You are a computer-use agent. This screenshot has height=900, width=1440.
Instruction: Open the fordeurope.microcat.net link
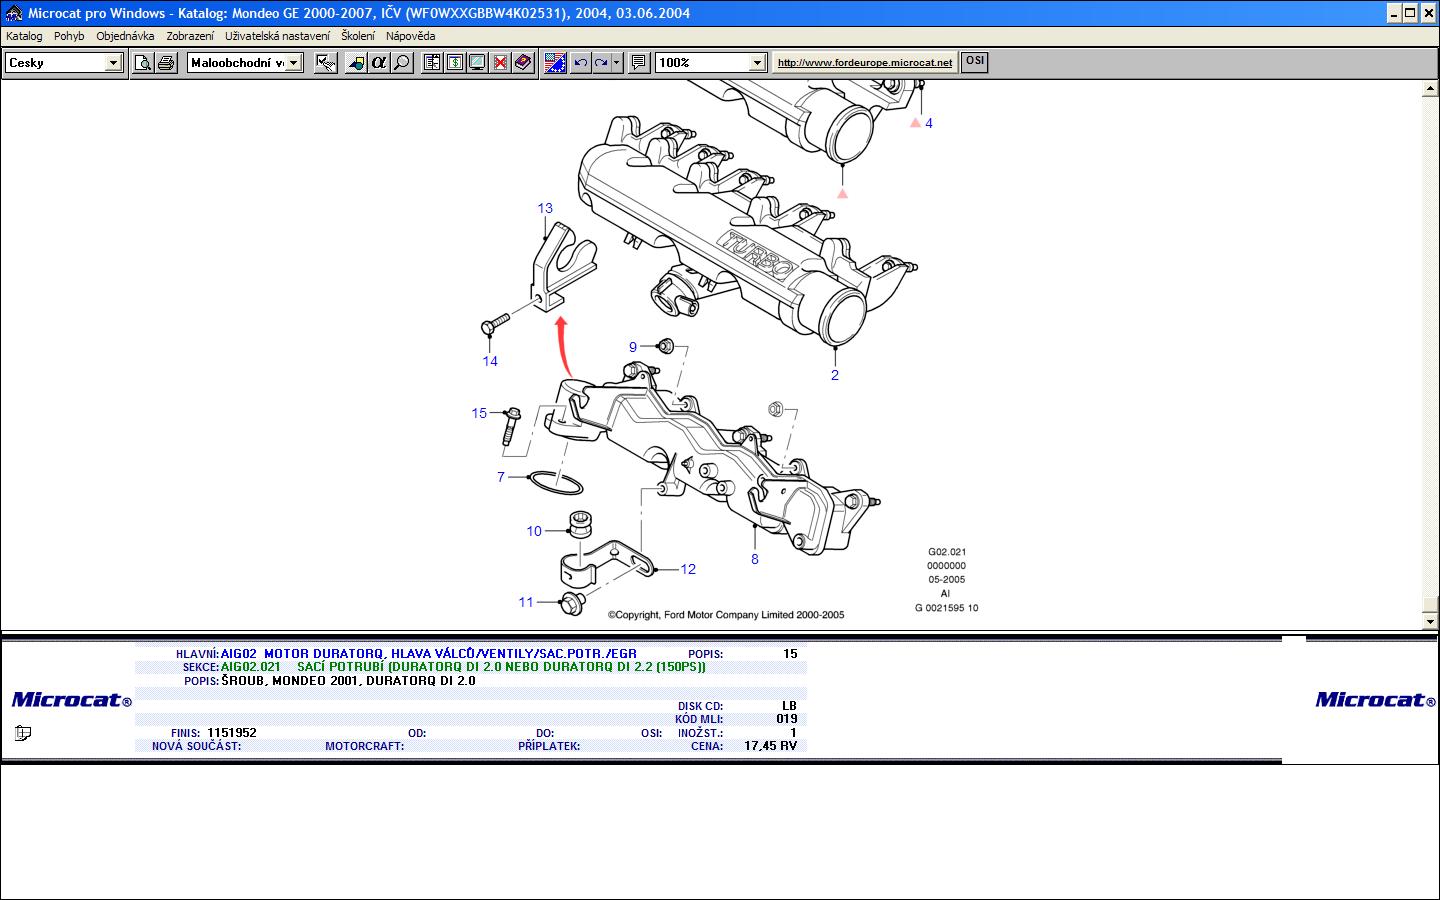coord(864,62)
